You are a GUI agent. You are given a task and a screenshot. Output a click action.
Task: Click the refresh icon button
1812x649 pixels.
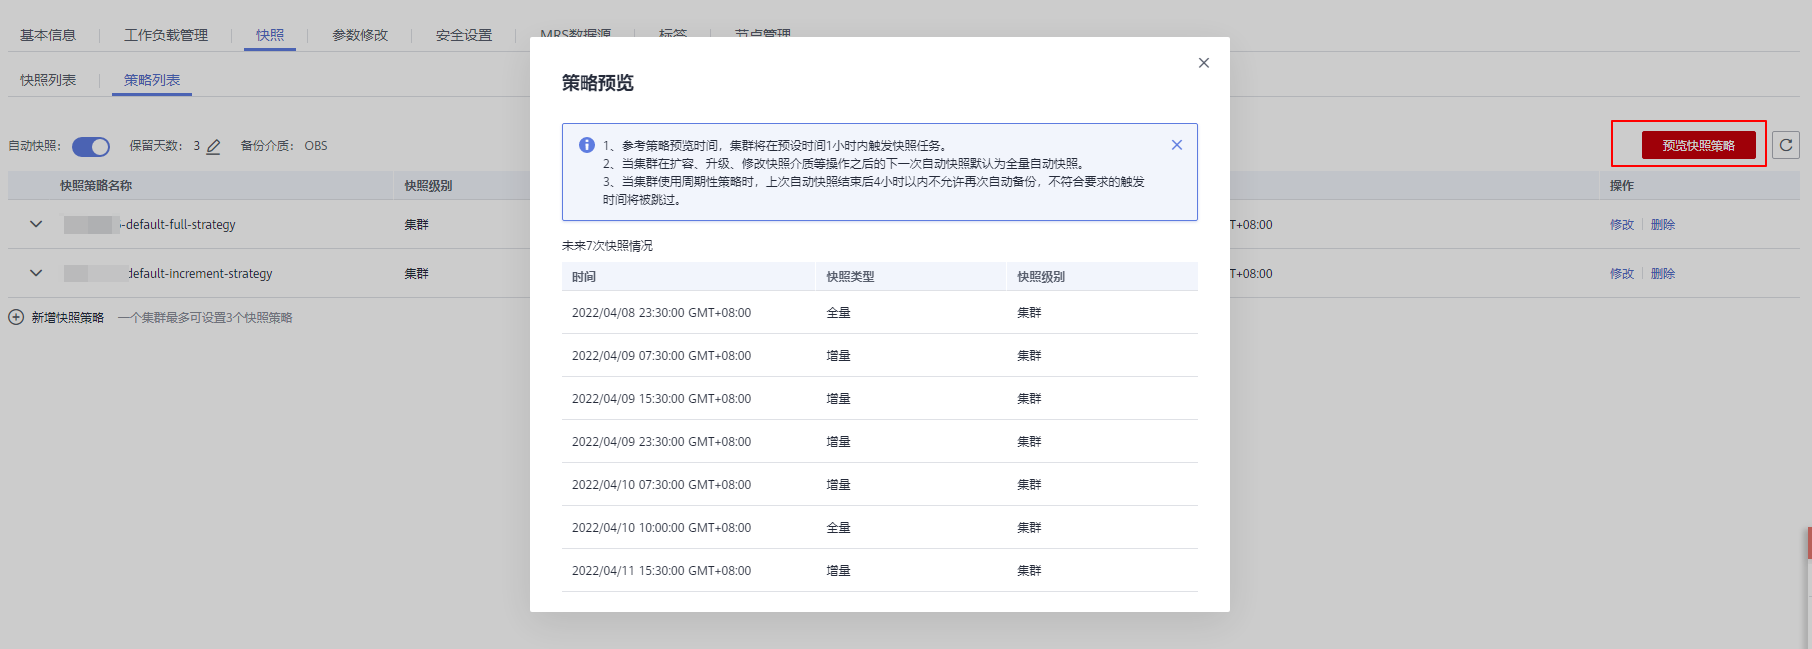(x=1786, y=145)
